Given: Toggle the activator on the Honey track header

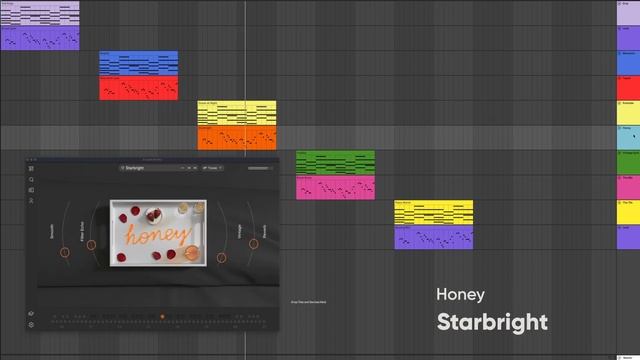Looking at the screenshot, I should click(x=620, y=128).
